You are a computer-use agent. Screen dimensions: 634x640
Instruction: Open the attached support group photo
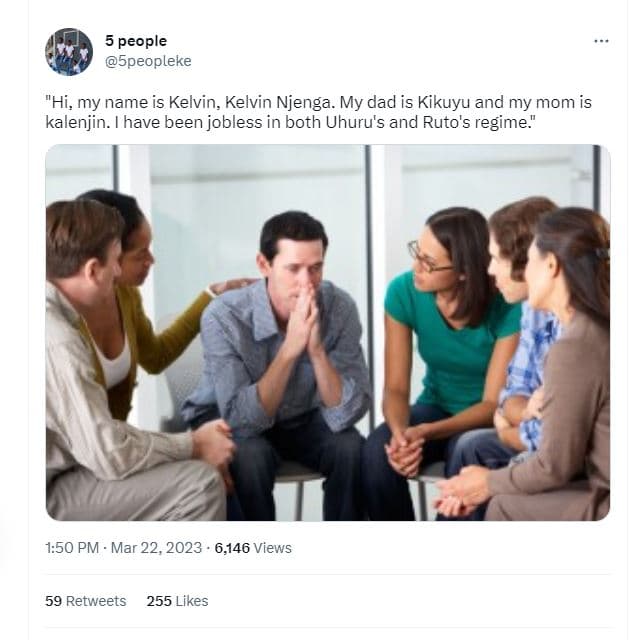coord(328,332)
